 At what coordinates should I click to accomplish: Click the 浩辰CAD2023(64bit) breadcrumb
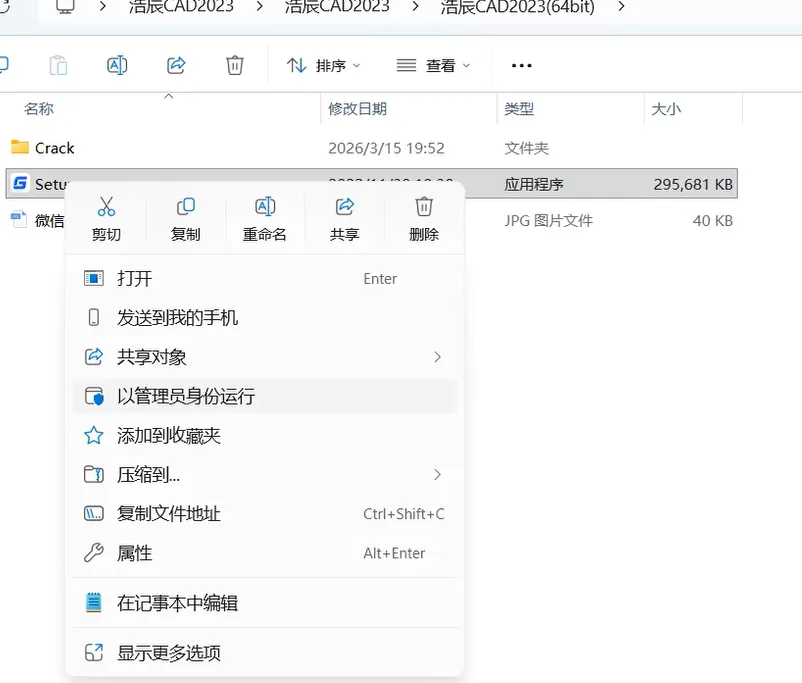(x=518, y=6)
